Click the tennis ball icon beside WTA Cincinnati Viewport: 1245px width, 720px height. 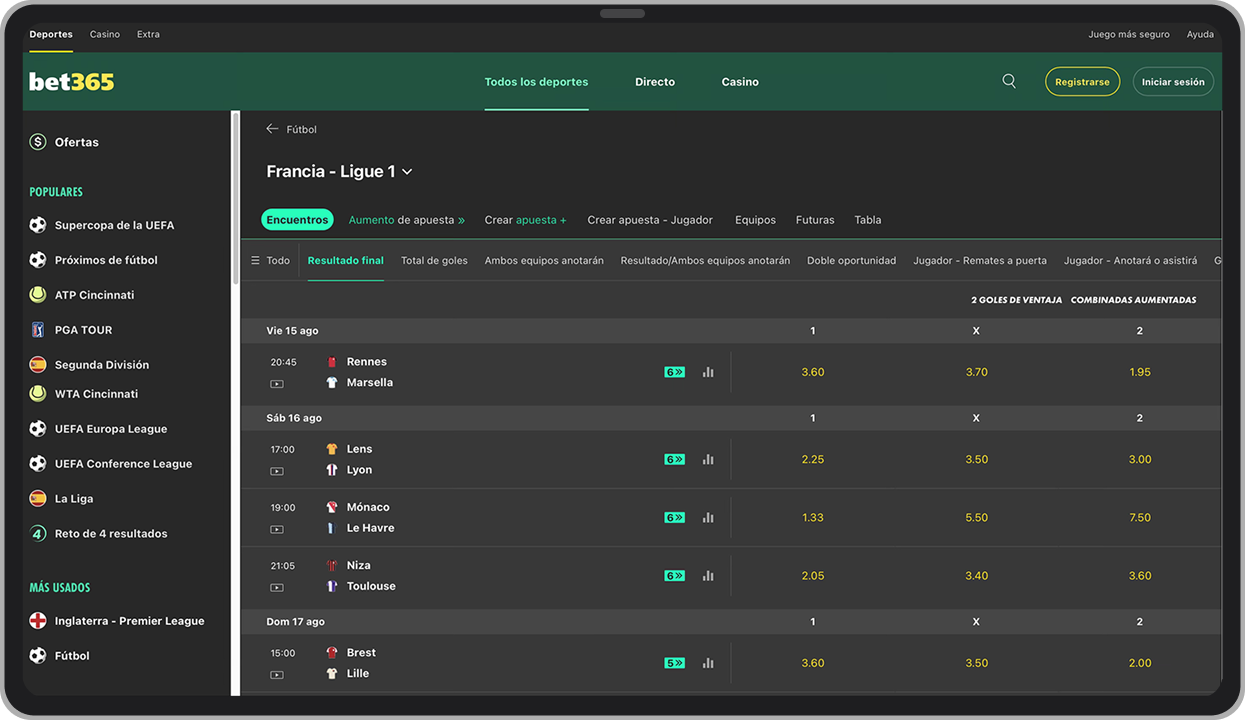point(38,394)
